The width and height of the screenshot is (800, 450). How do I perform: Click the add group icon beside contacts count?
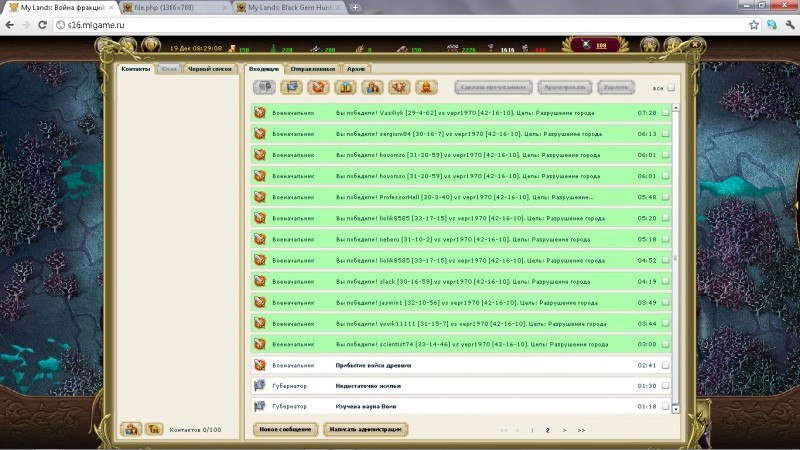[x=154, y=429]
